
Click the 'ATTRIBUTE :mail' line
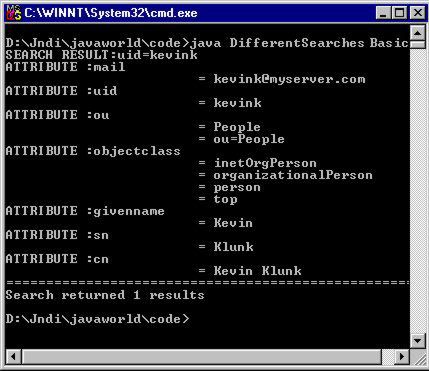(x=65, y=67)
